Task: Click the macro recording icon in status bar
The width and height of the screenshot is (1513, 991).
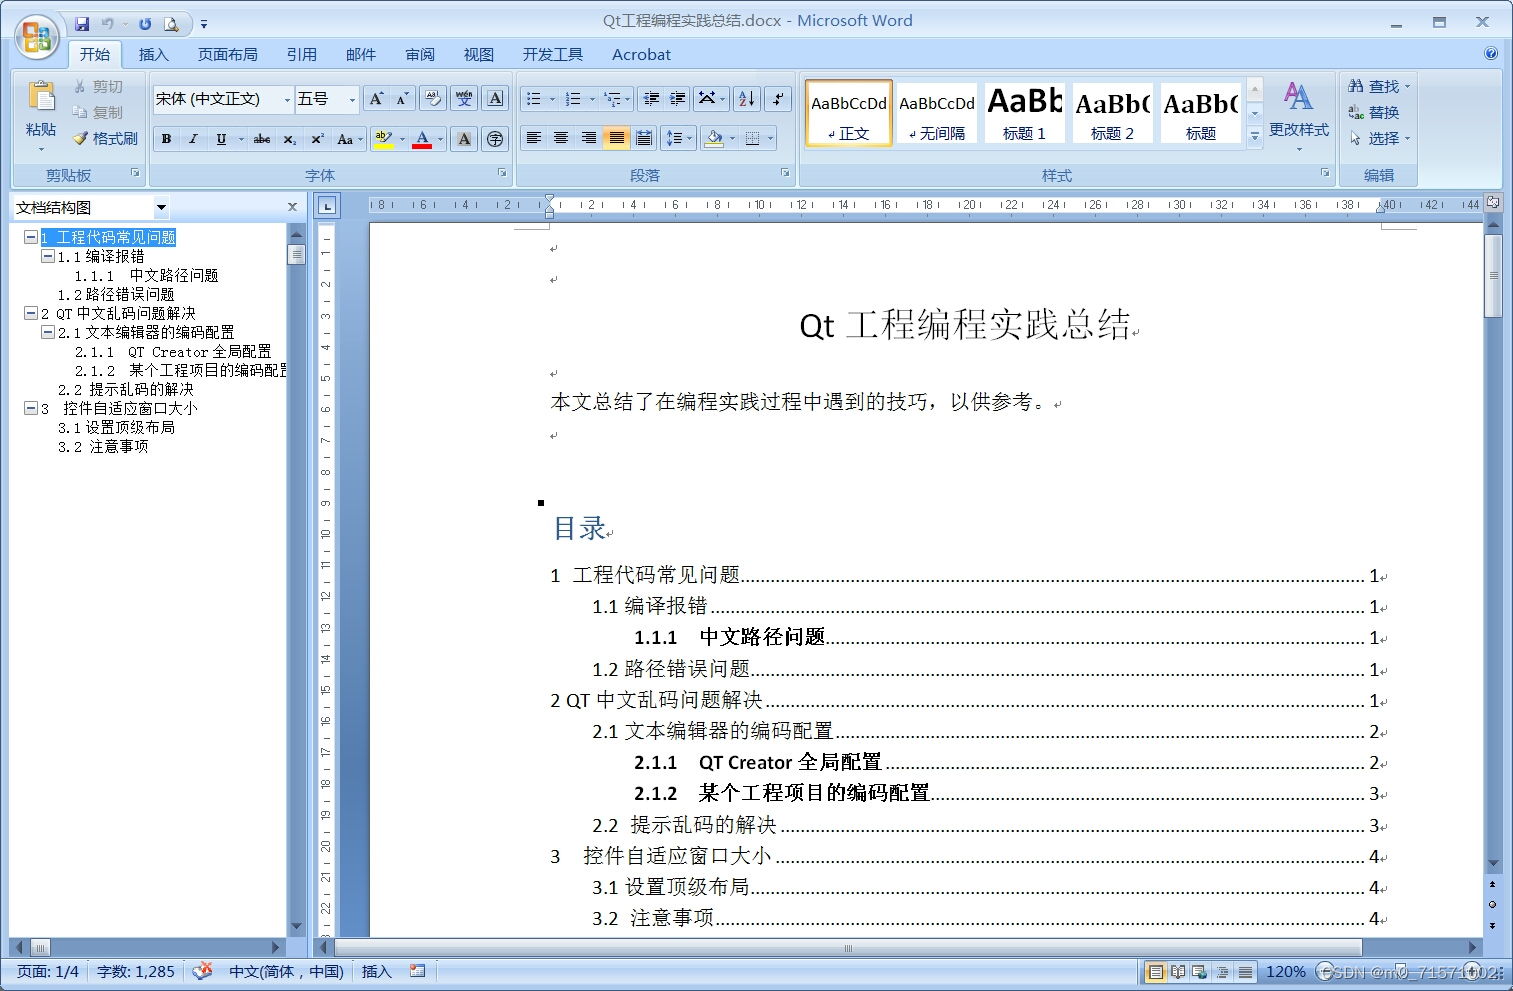Action: coord(418,971)
